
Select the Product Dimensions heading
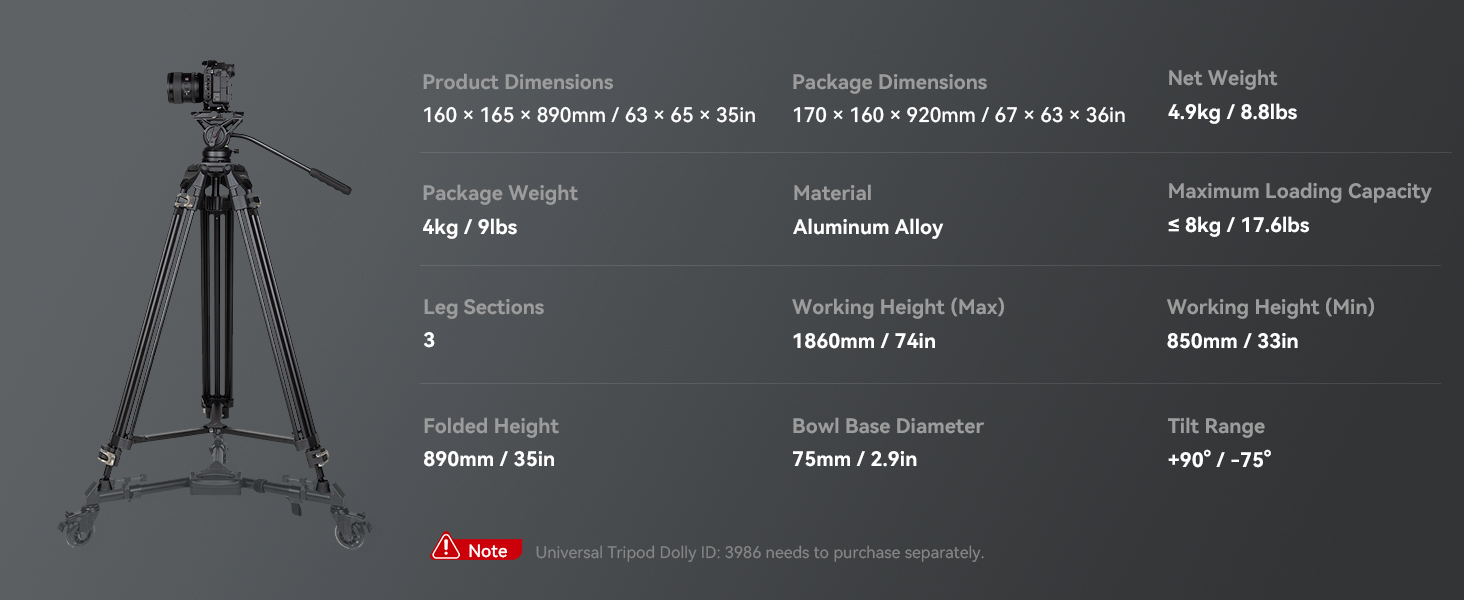pyautogui.click(x=517, y=82)
